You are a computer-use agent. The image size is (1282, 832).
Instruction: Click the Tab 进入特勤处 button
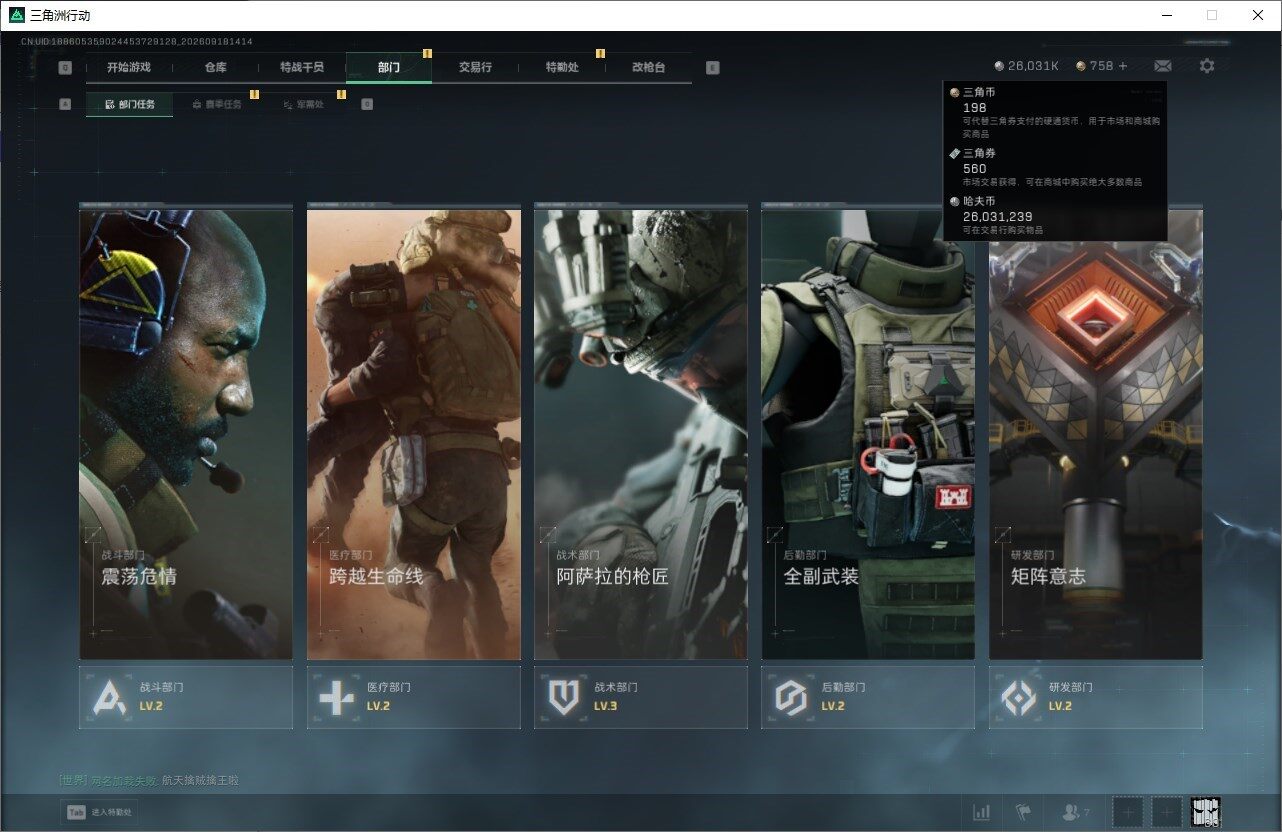click(x=99, y=812)
